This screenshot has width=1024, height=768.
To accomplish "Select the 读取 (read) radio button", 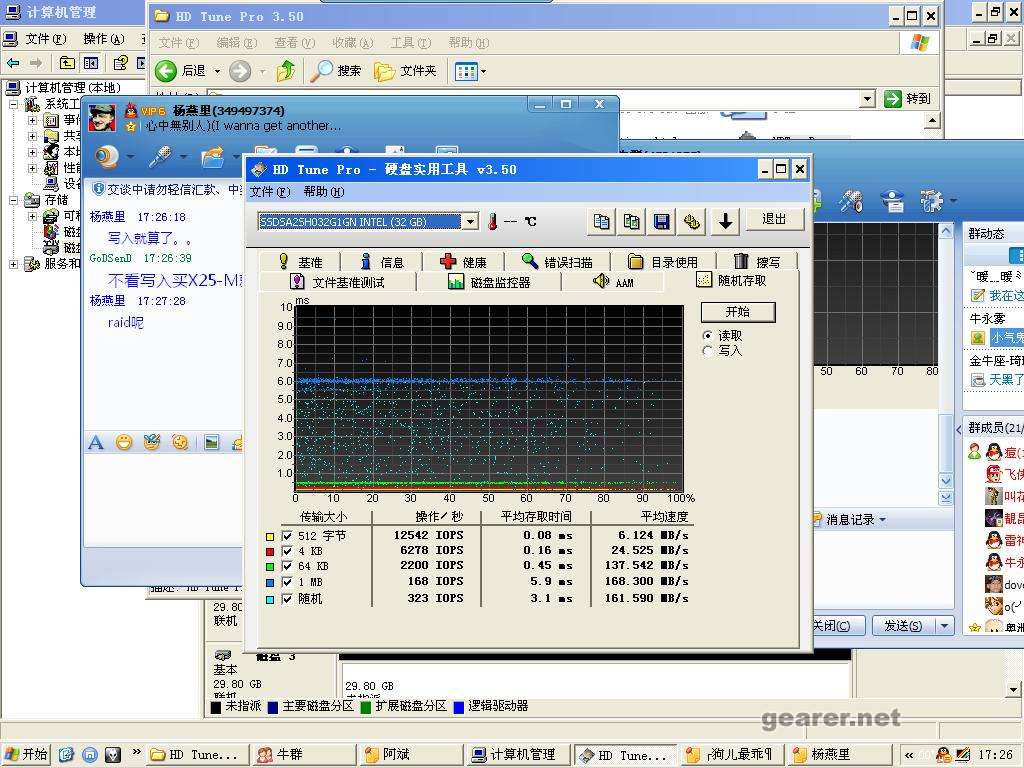I will click(x=707, y=336).
